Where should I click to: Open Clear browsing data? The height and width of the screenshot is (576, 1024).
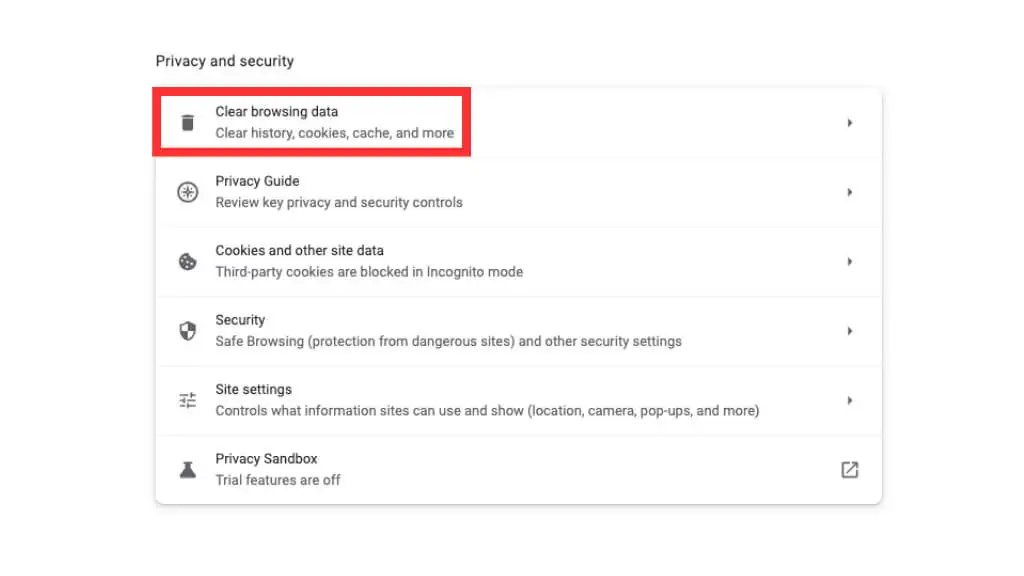point(277,112)
